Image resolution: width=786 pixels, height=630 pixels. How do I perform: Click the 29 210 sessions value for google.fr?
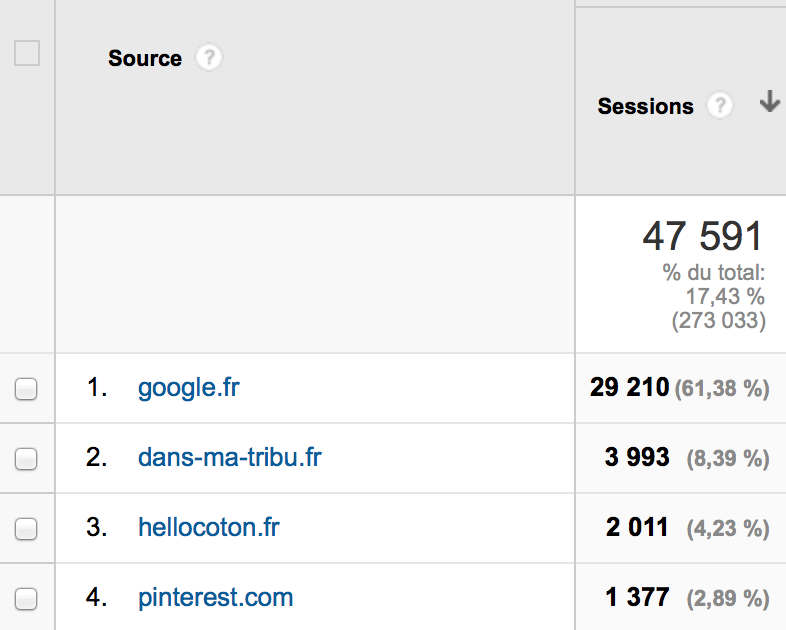click(x=629, y=387)
